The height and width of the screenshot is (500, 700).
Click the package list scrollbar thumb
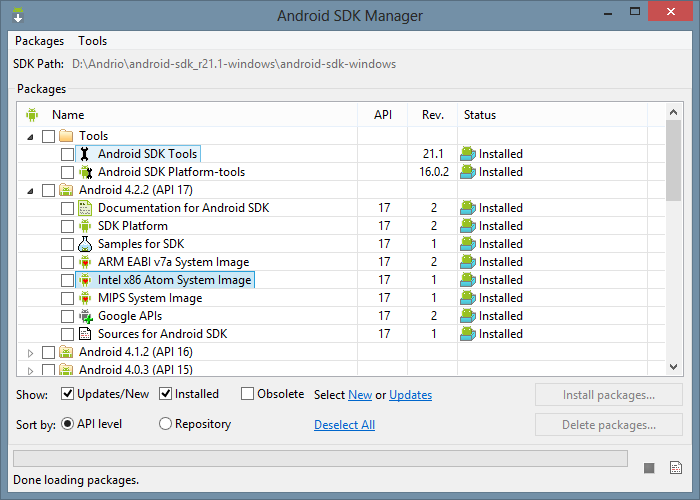[673, 161]
